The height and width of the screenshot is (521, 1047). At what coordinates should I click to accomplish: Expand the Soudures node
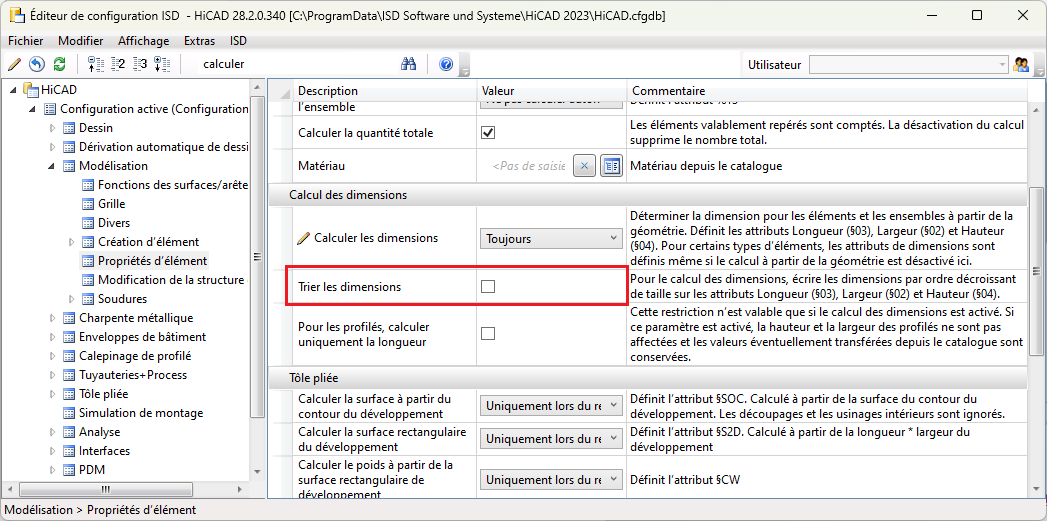71,299
